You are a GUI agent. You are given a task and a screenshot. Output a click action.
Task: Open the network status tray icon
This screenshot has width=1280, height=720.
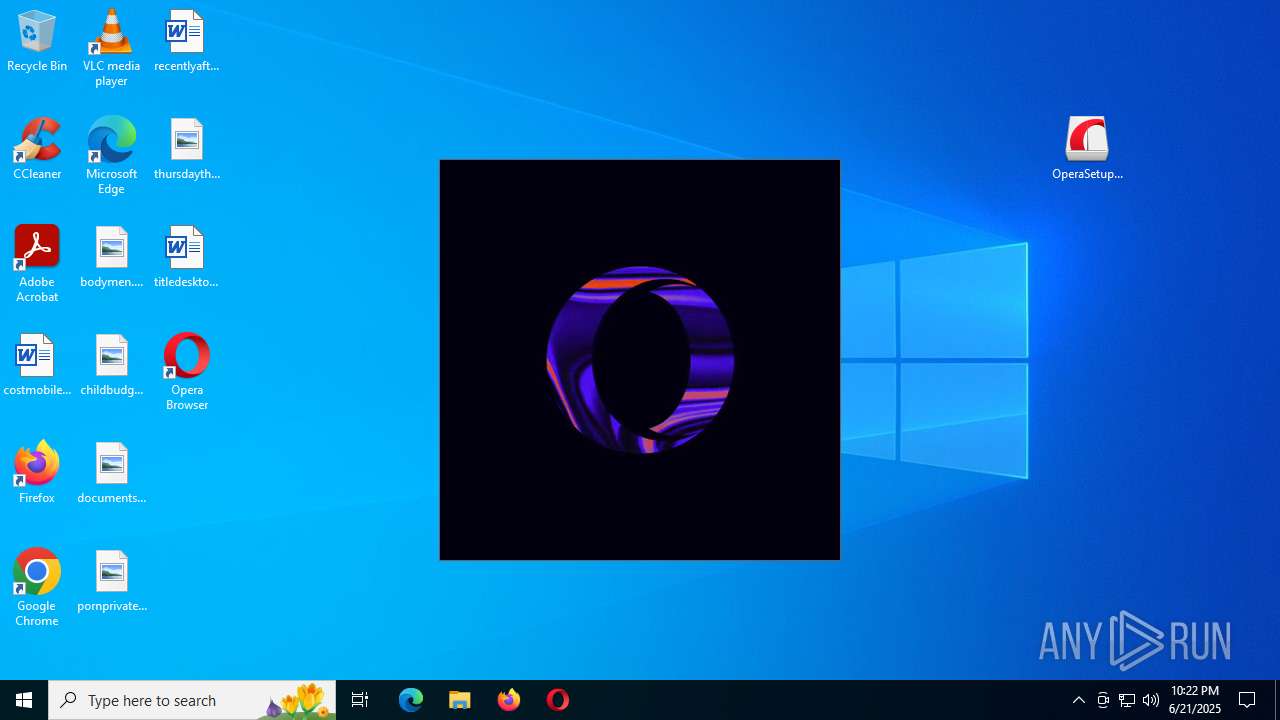pos(1127,700)
